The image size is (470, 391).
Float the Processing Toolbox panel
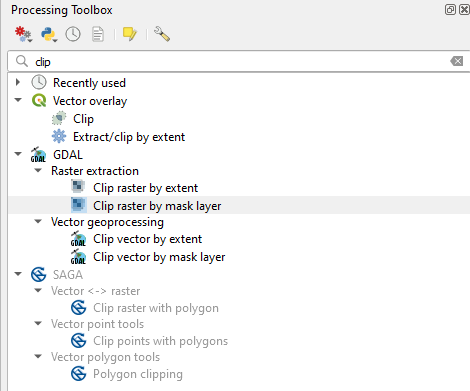click(x=450, y=10)
